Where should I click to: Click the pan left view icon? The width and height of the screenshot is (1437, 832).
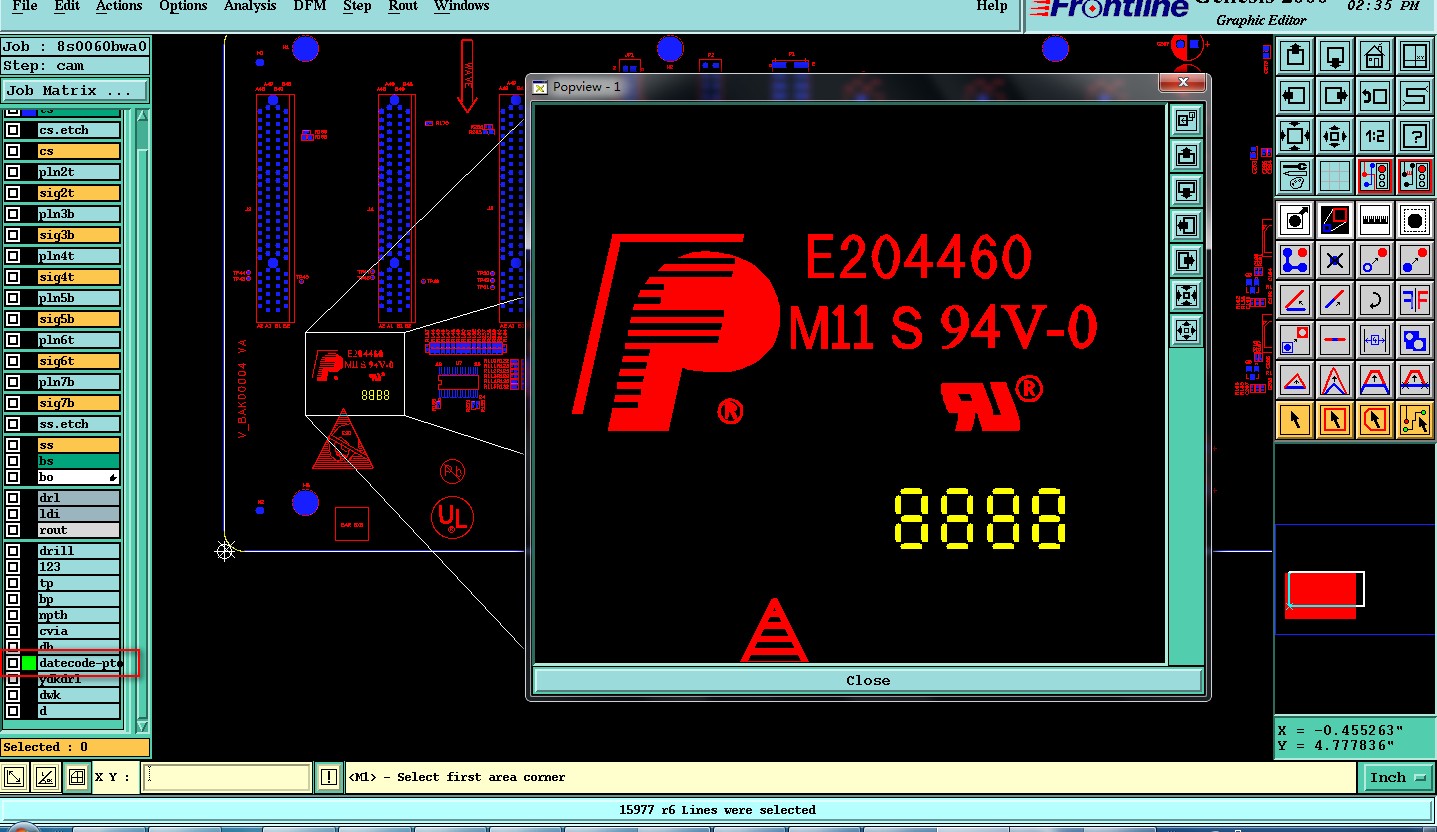click(x=1294, y=97)
